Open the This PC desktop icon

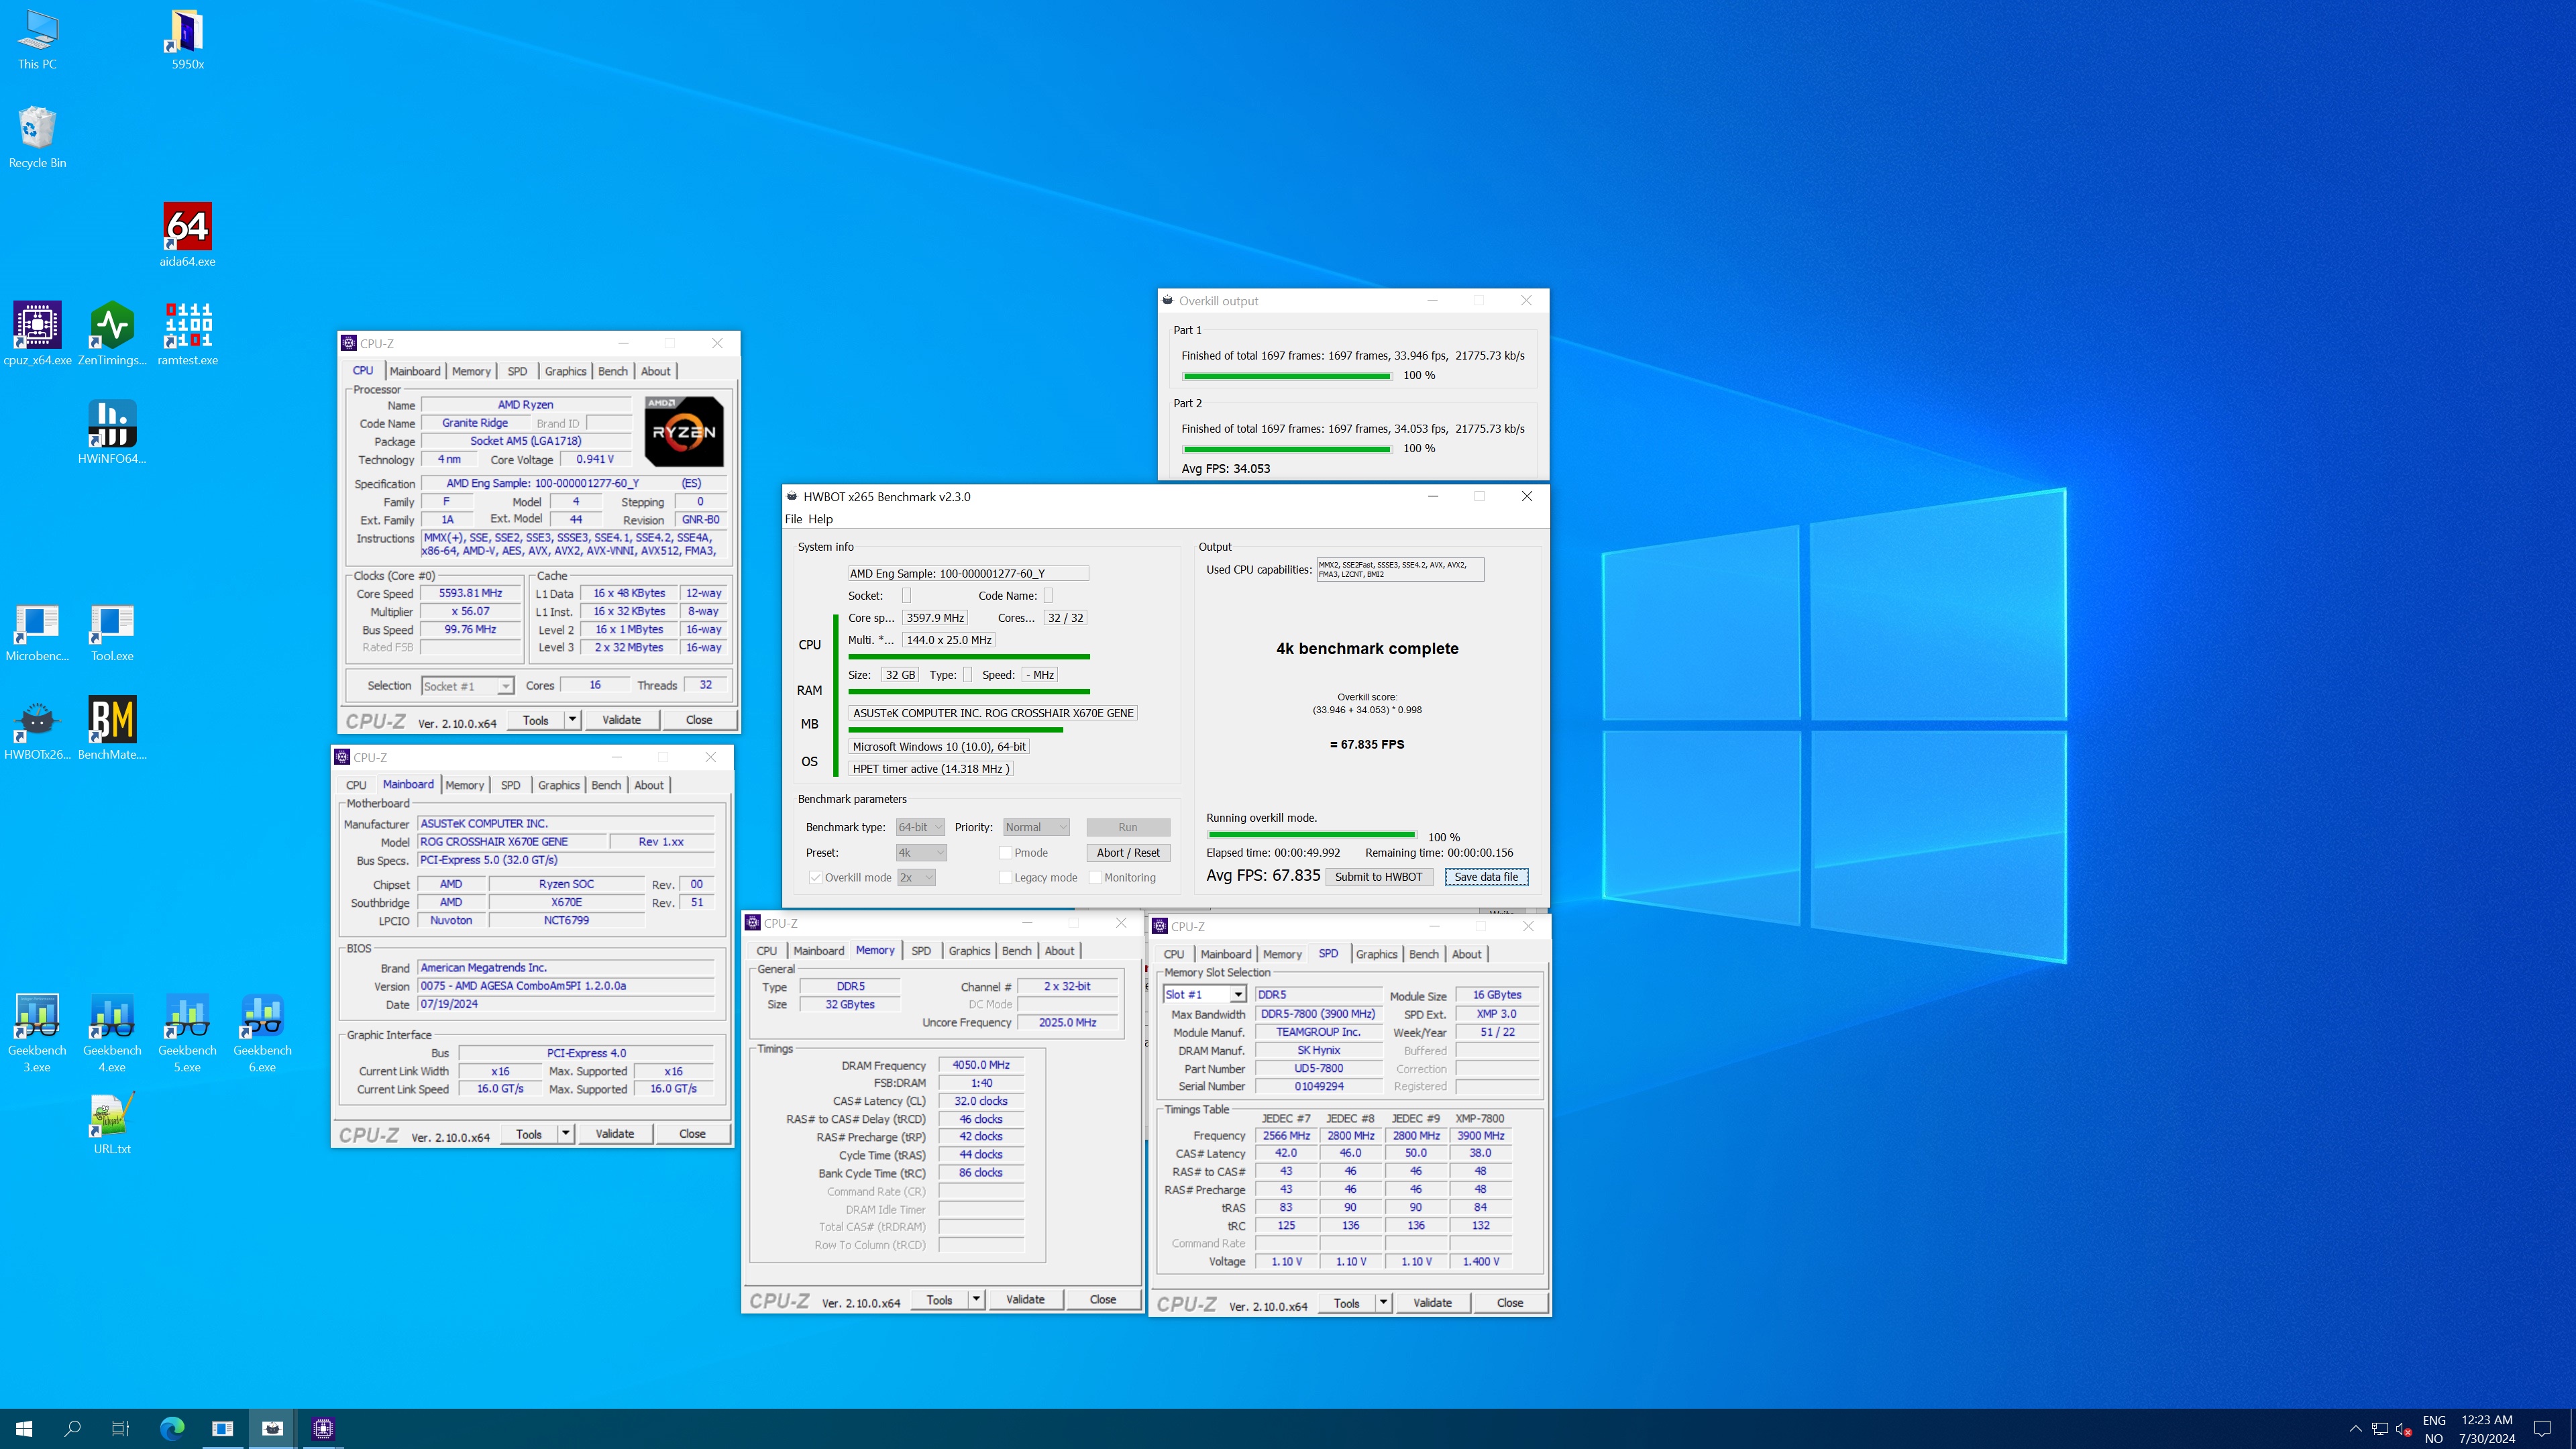[x=37, y=39]
